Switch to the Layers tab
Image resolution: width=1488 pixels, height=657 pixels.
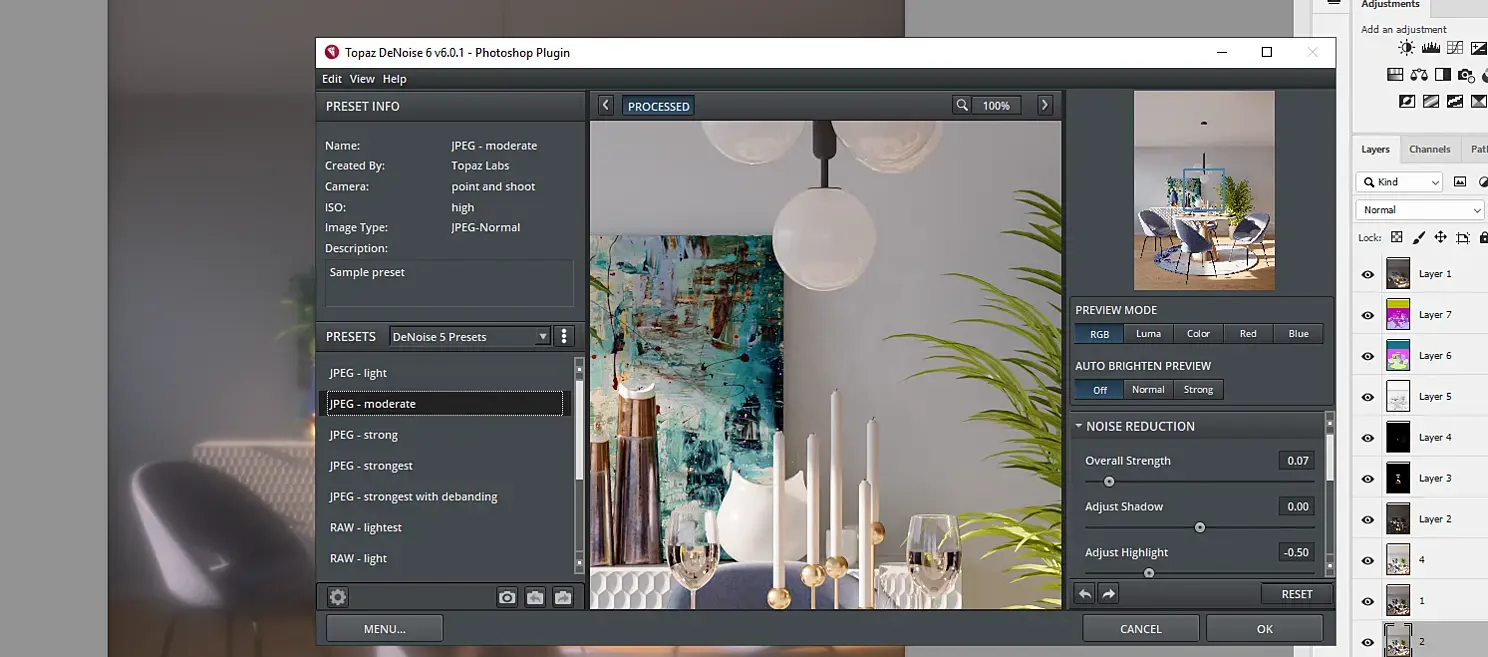1375,149
